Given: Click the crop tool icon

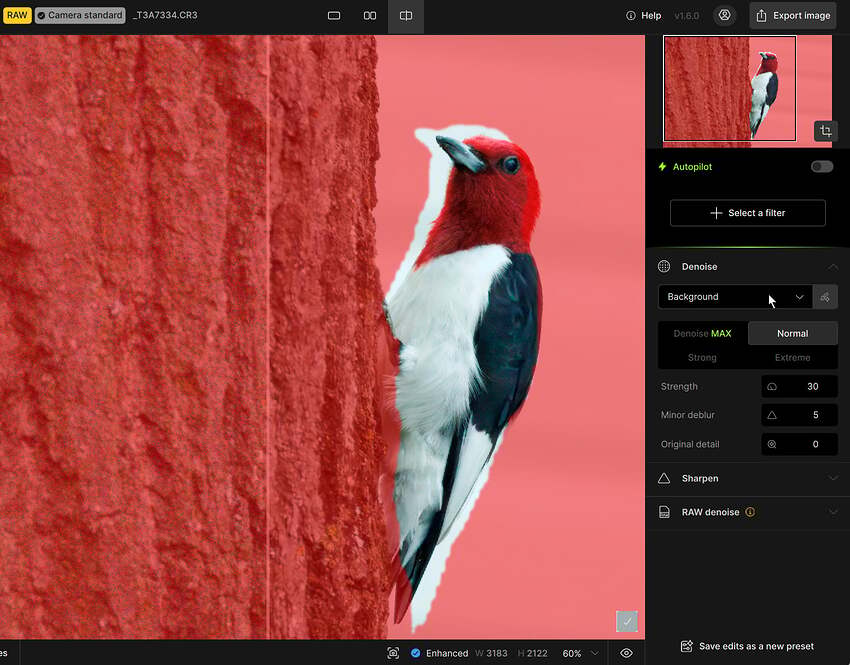Looking at the screenshot, I should [x=826, y=131].
